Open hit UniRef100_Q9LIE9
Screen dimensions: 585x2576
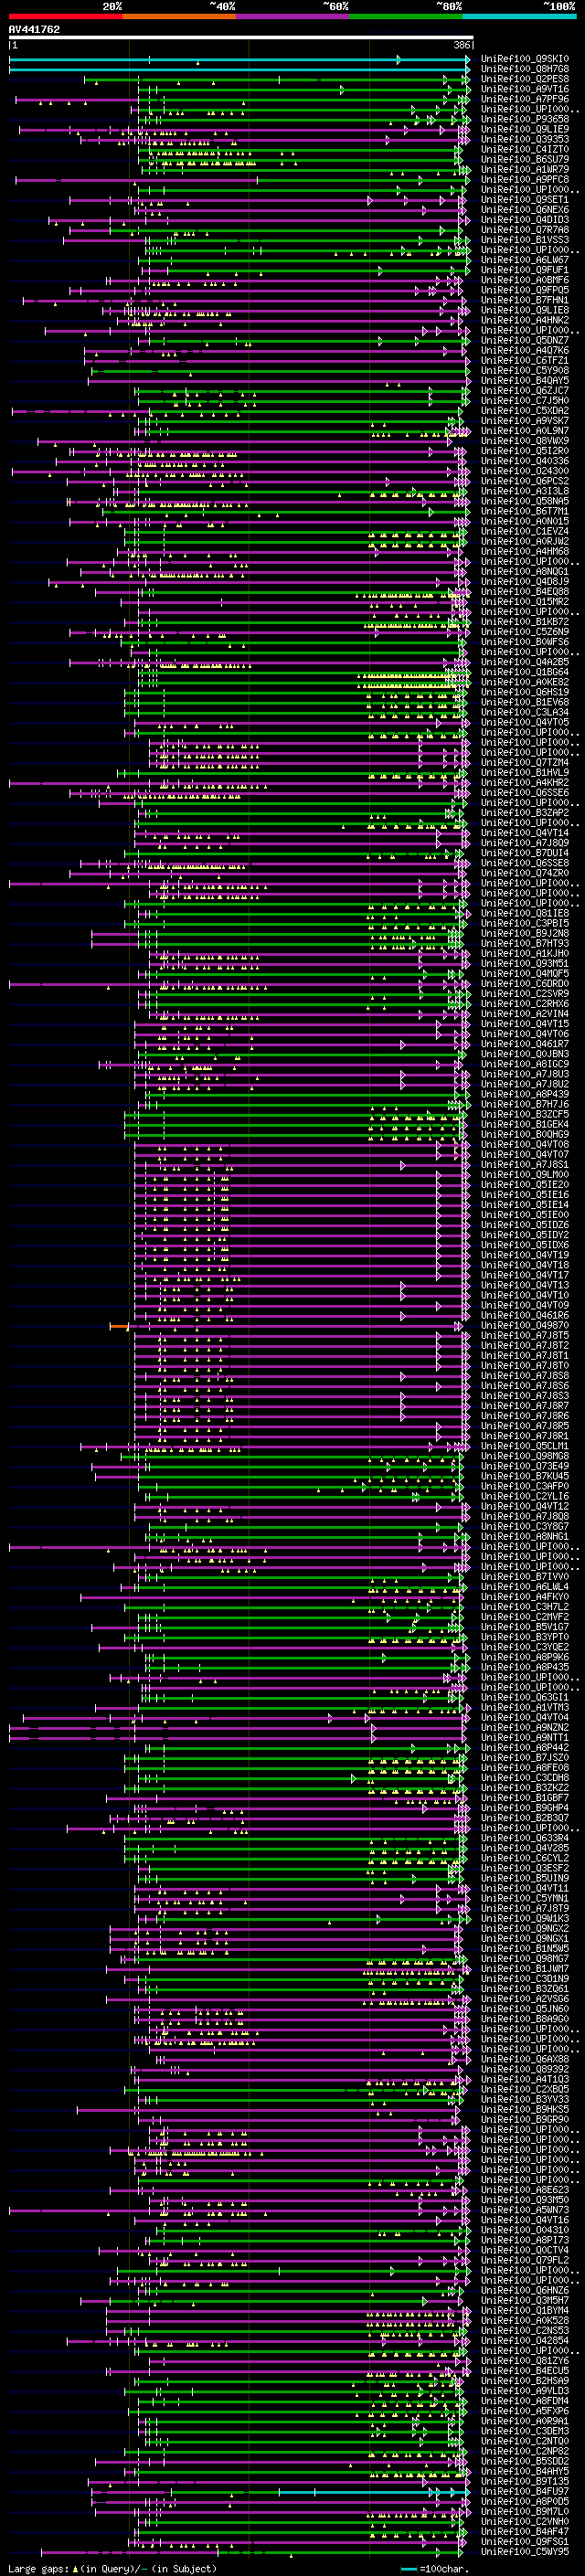tap(525, 129)
